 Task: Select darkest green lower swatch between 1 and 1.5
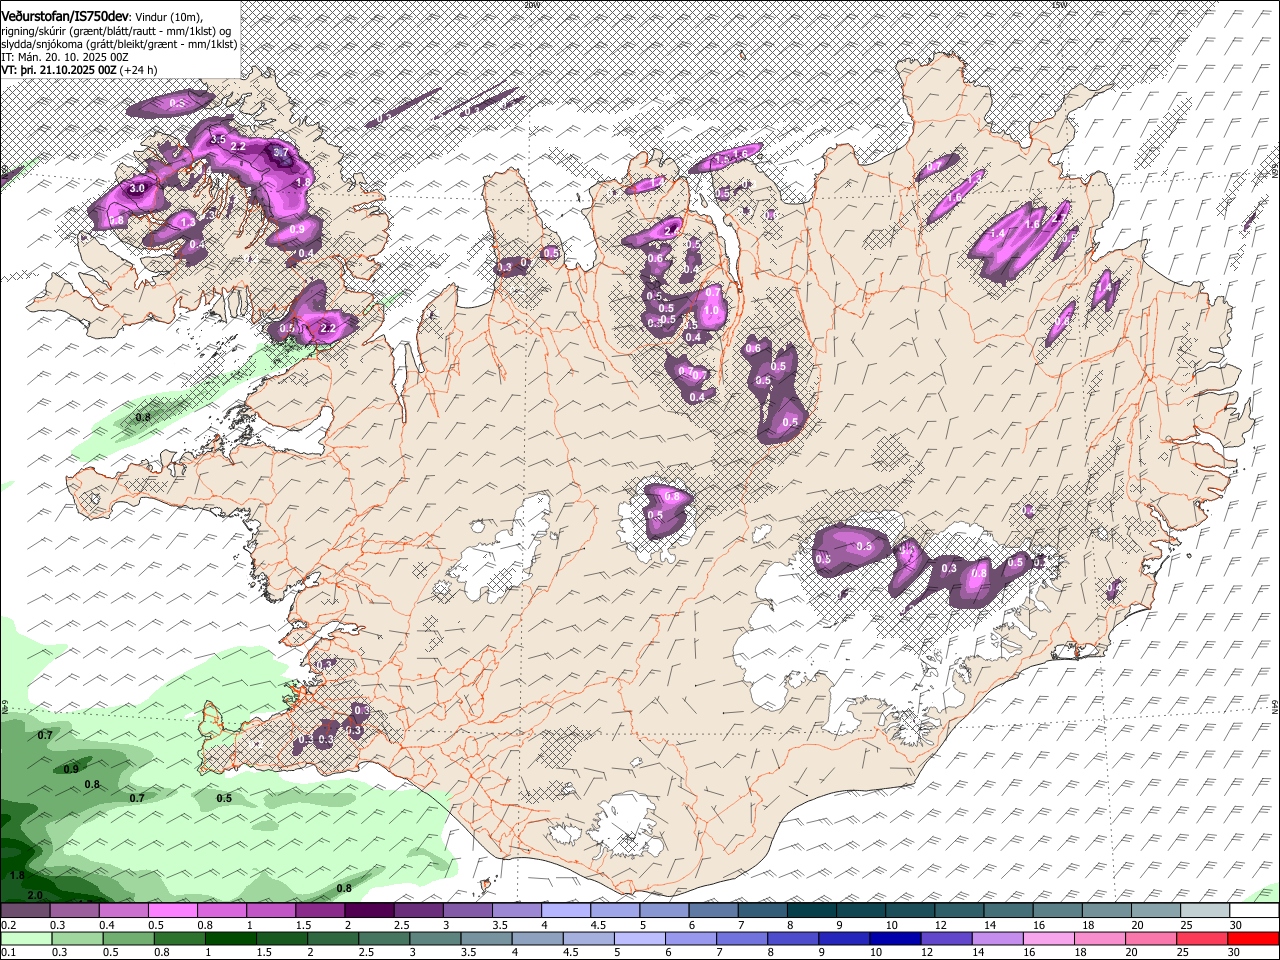(x=230, y=939)
